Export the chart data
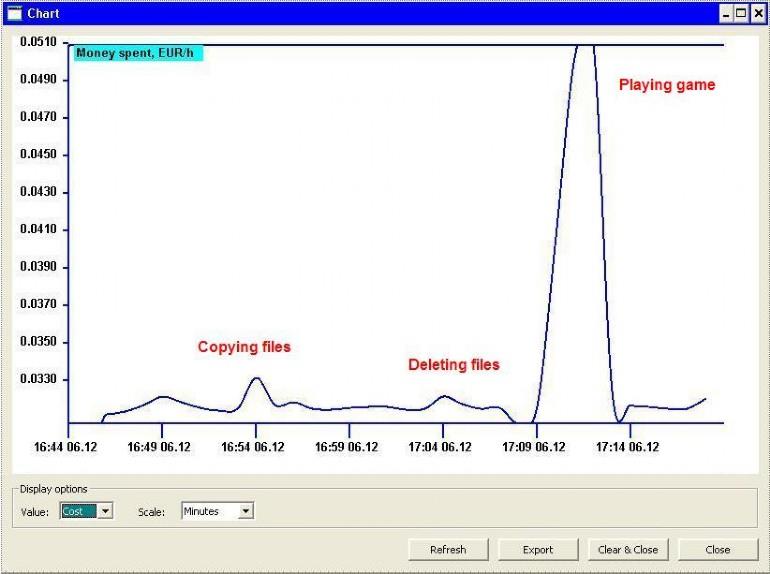 538,549
